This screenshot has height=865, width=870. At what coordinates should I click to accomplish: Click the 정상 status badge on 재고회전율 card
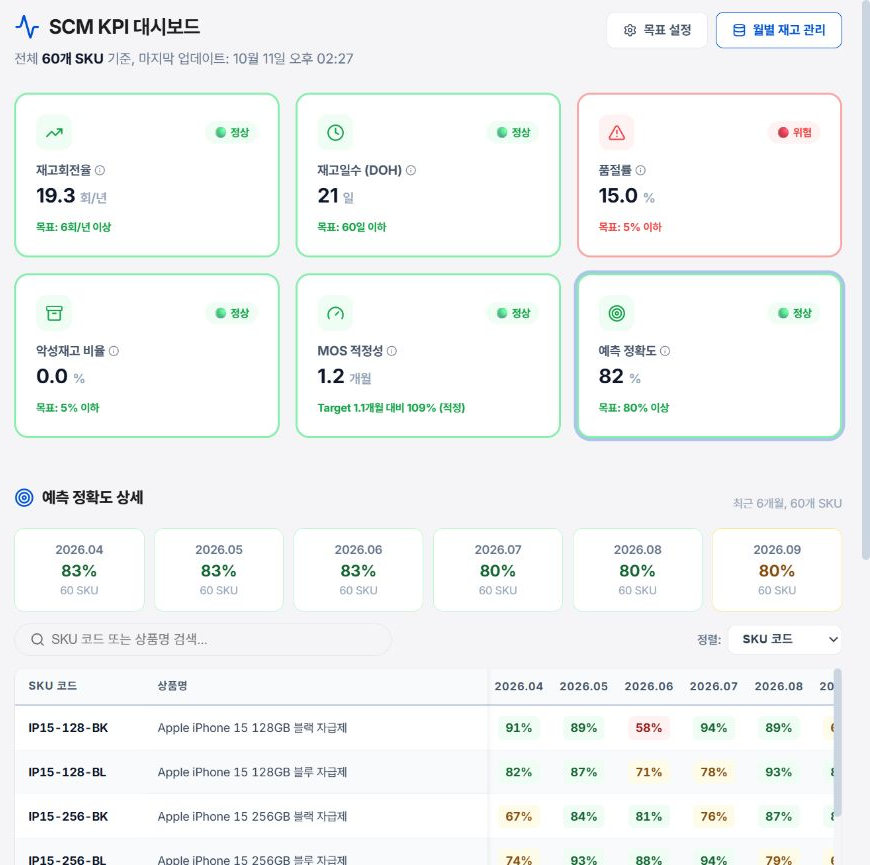[232, 133]
